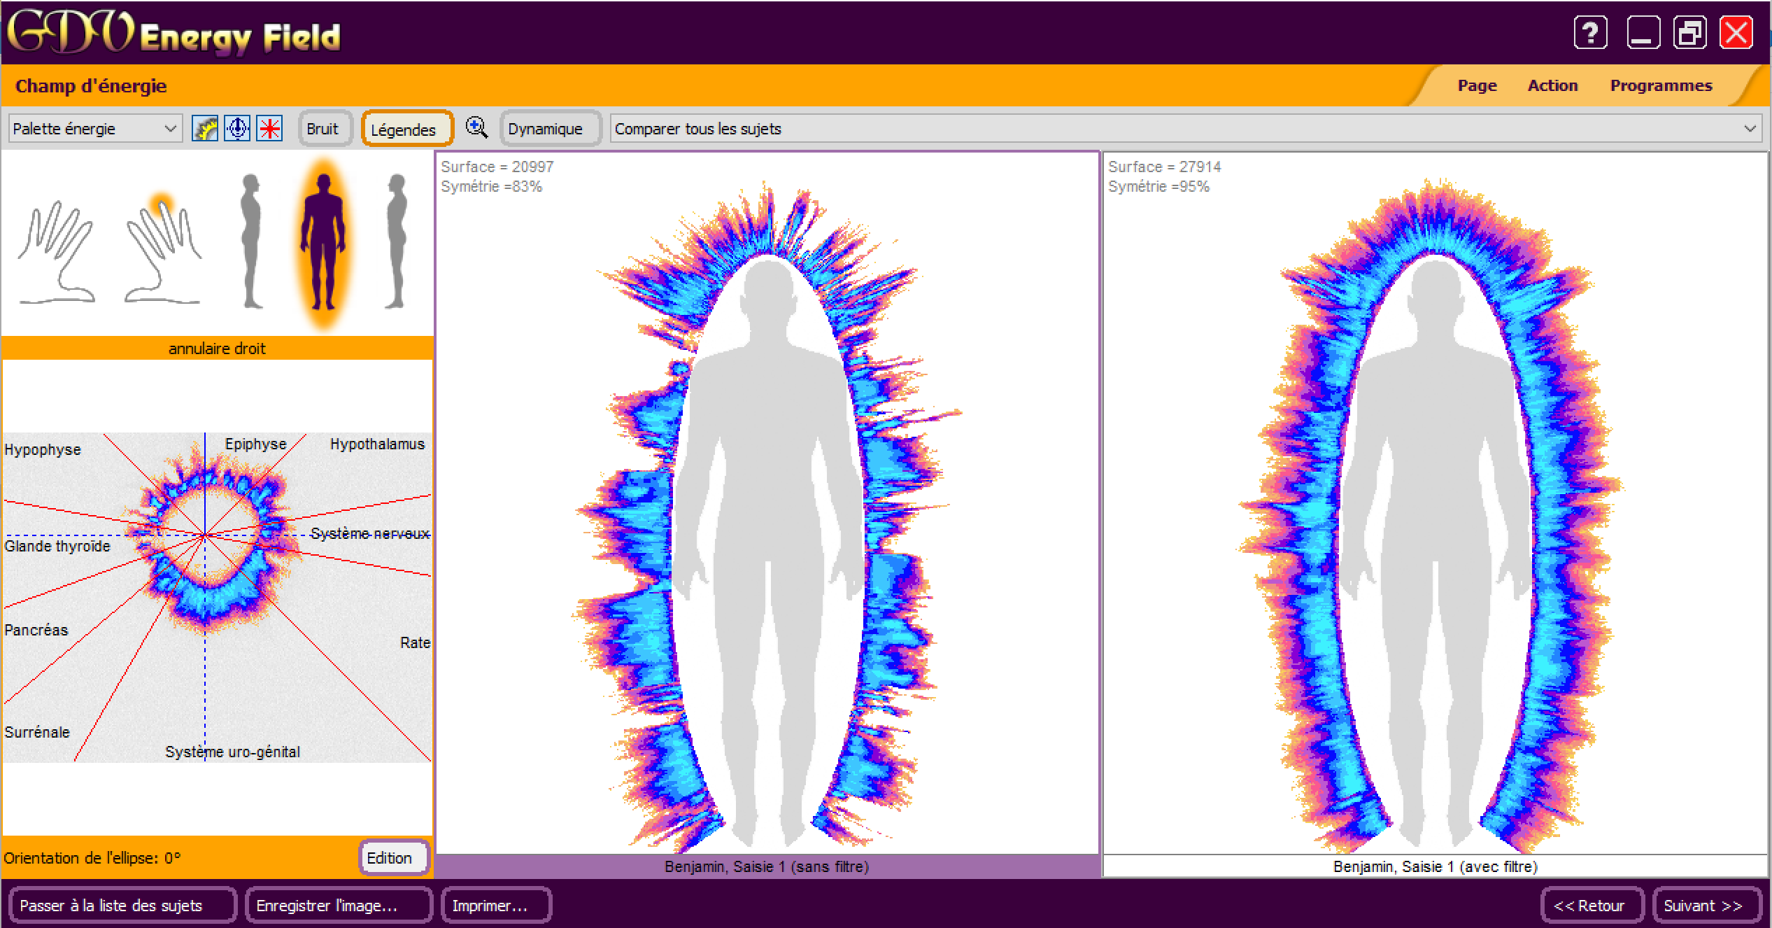
Task: Click Passer à la liste des sujets
Action: (122, 906)
